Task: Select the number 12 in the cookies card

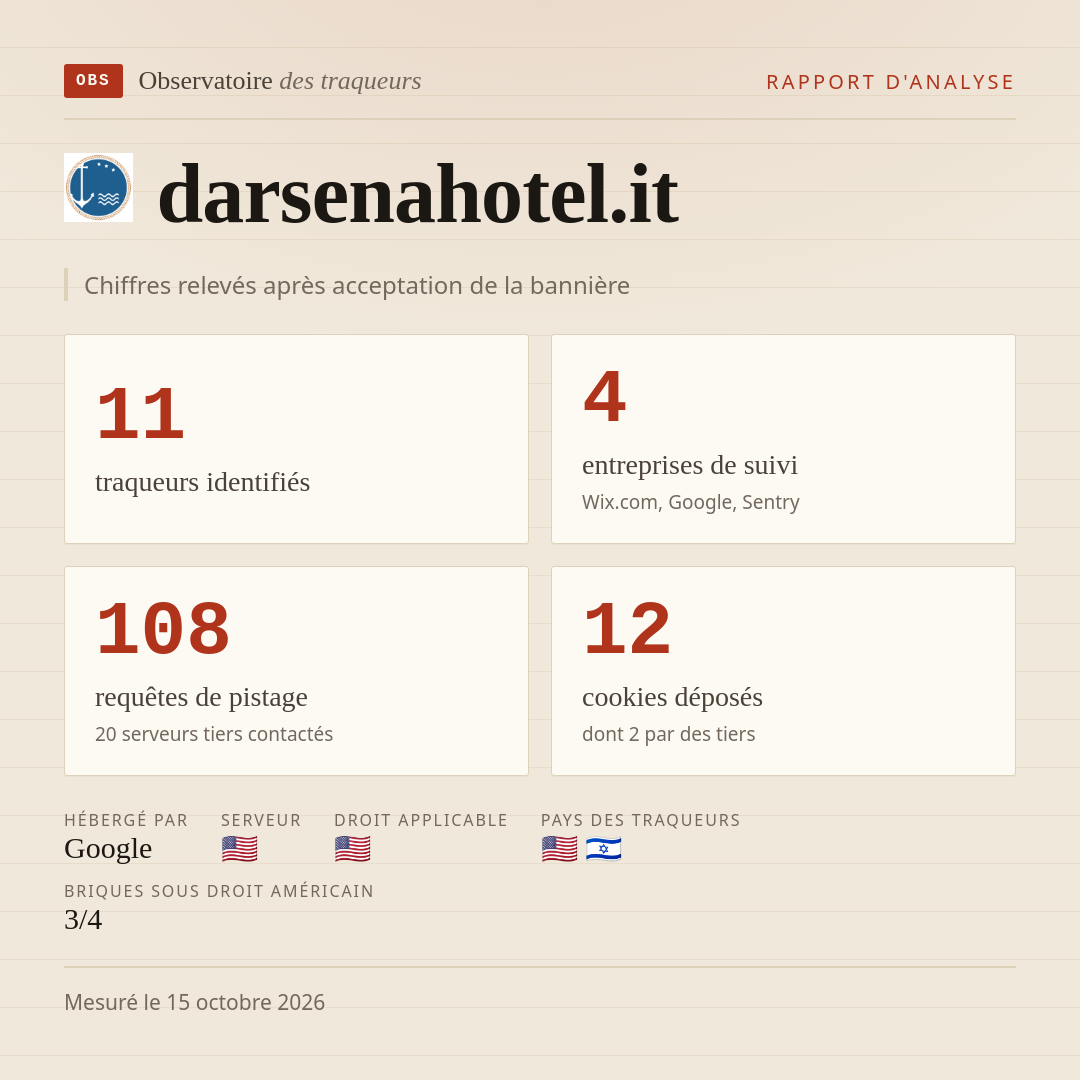Action: click(627, 629)
